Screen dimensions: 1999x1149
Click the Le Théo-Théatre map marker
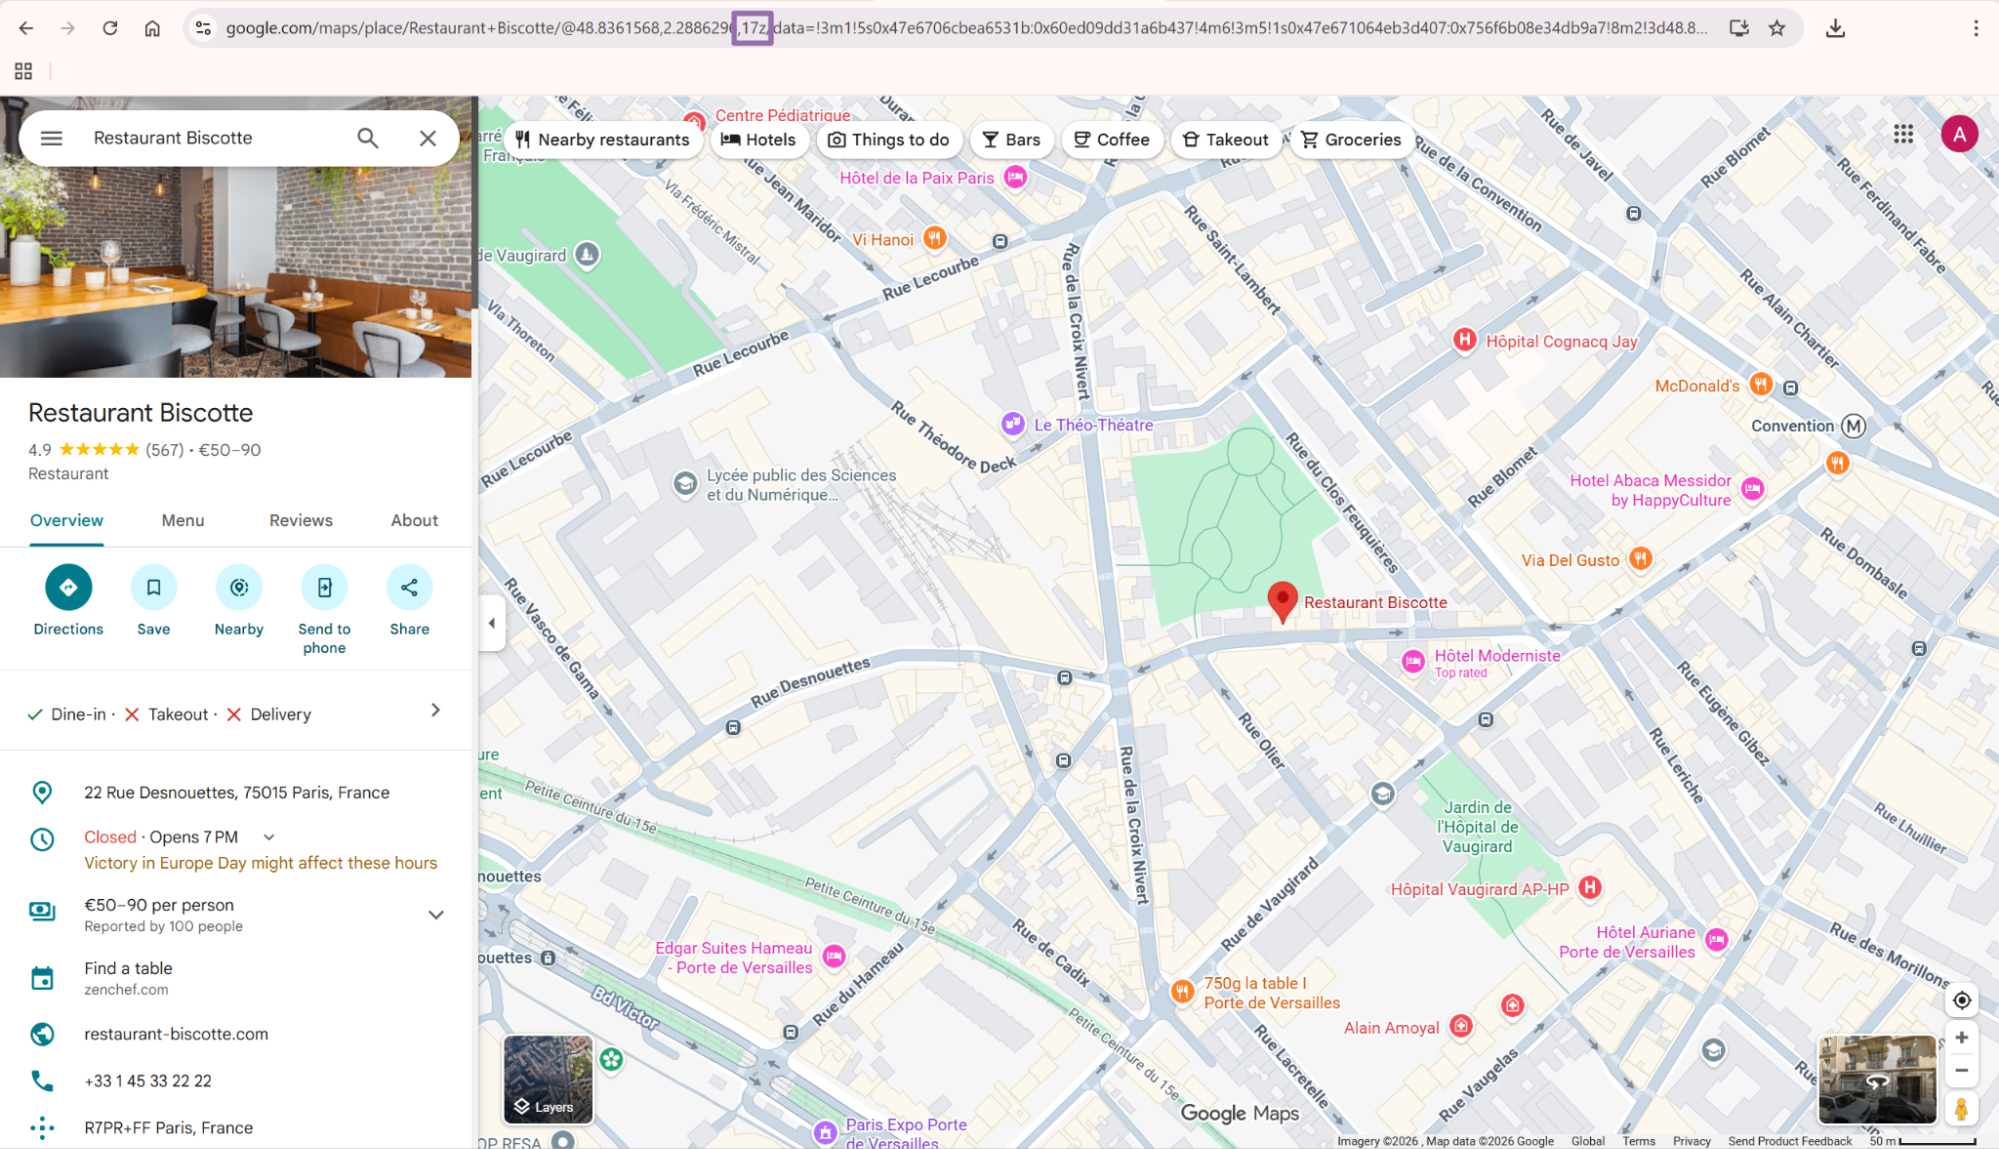click(x=1013, y=424)
